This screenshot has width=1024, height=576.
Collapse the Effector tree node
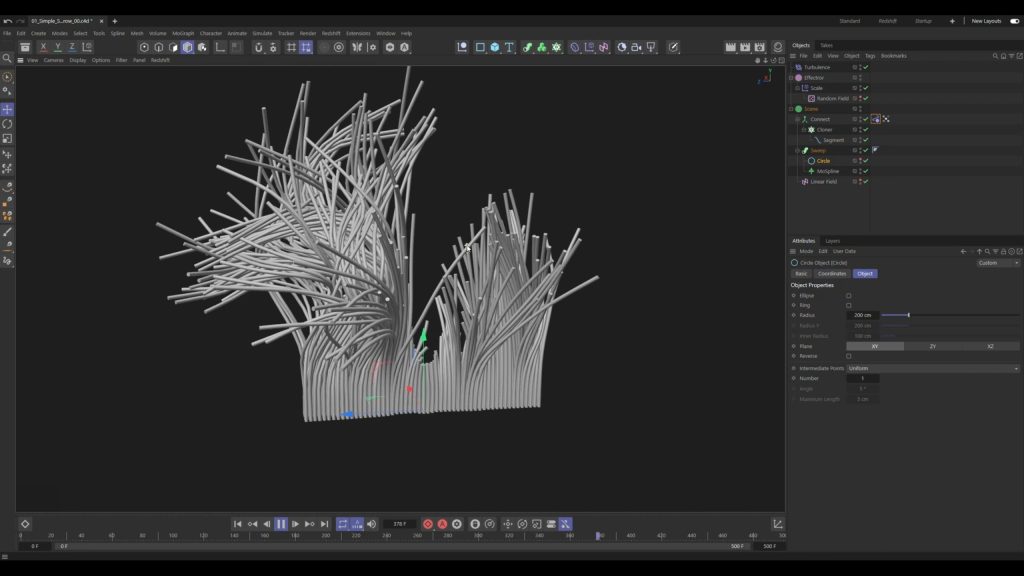(791, 78)
